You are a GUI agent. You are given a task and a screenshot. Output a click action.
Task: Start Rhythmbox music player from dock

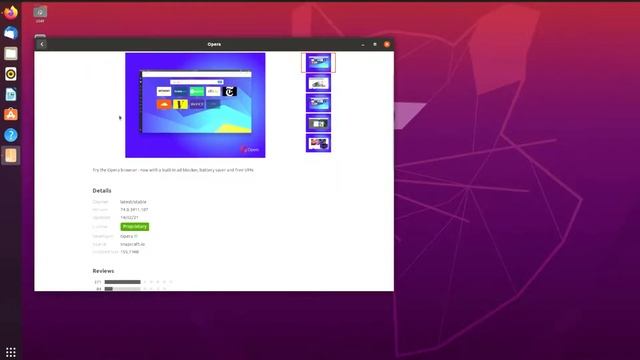pos(11,74)
